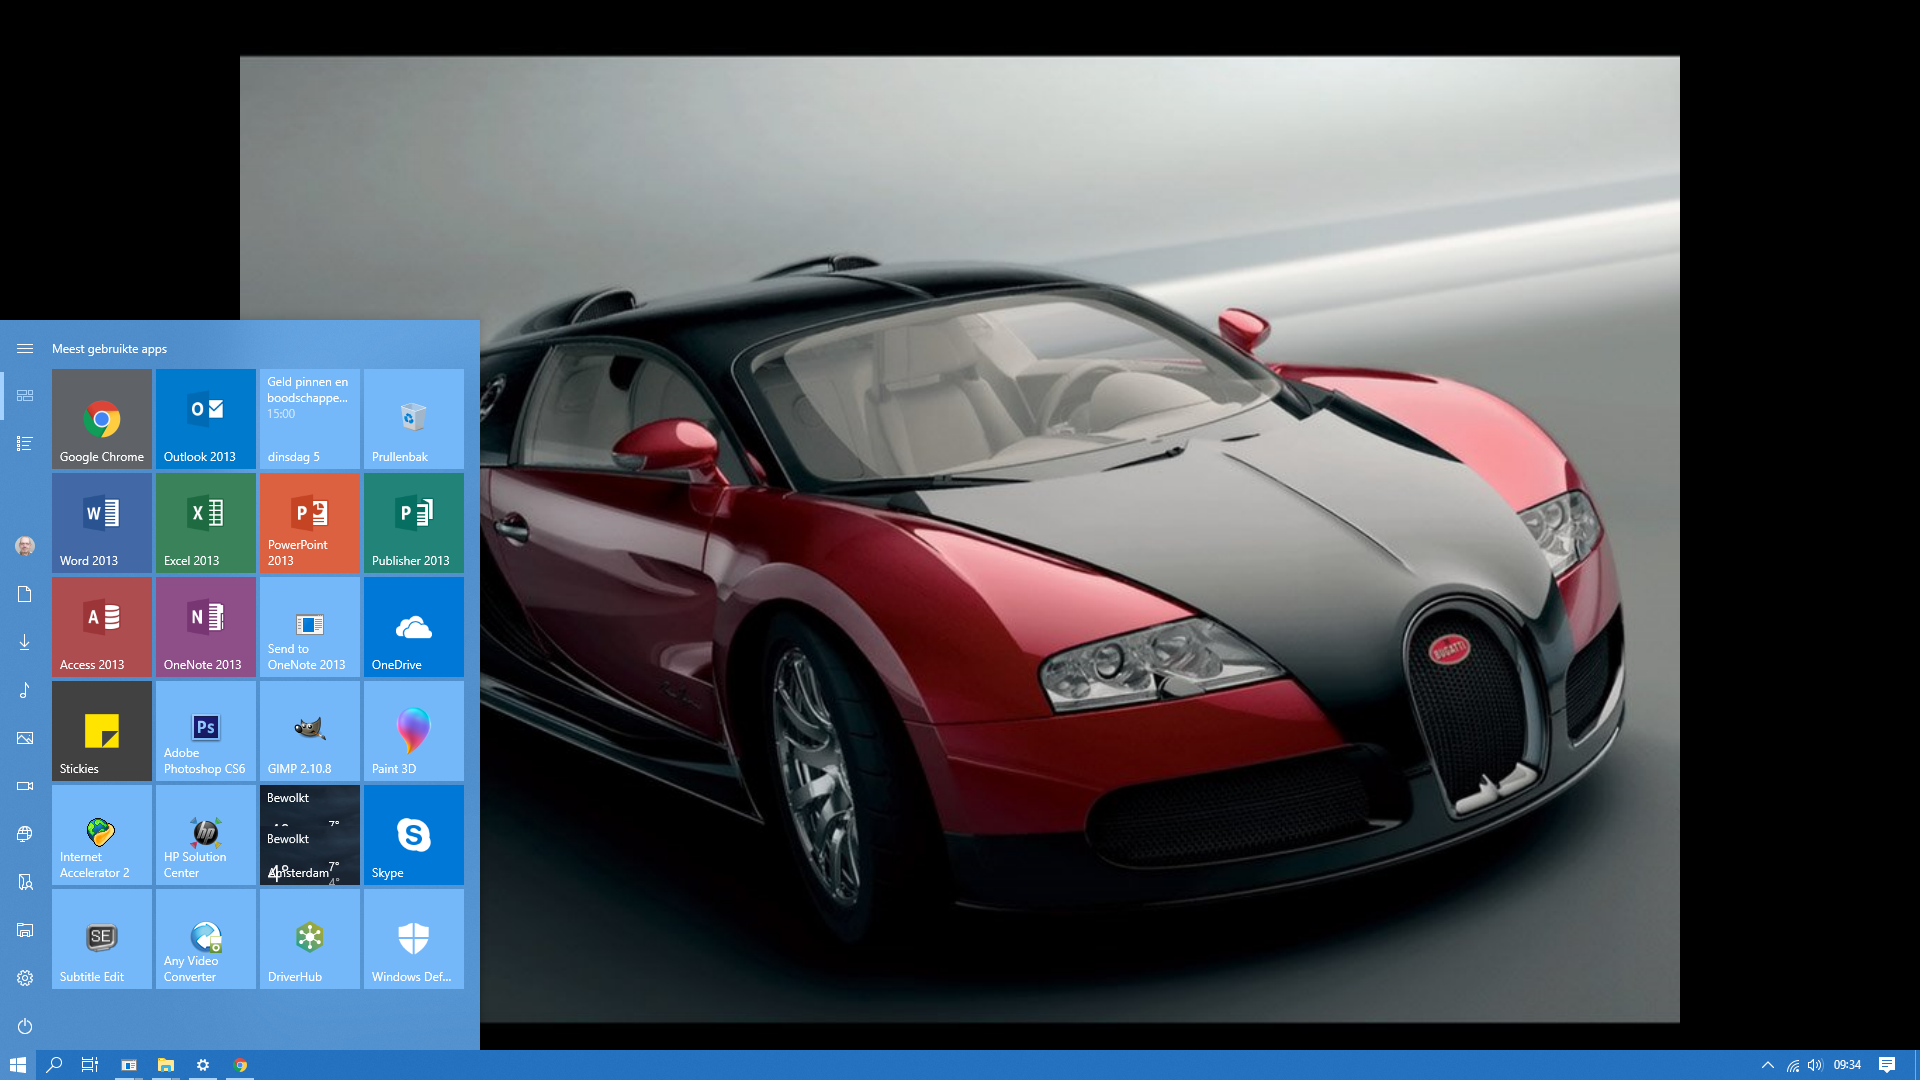Open the Excel 2013 tile
Screen dimensions: 1920x1080
pos(205,523)
